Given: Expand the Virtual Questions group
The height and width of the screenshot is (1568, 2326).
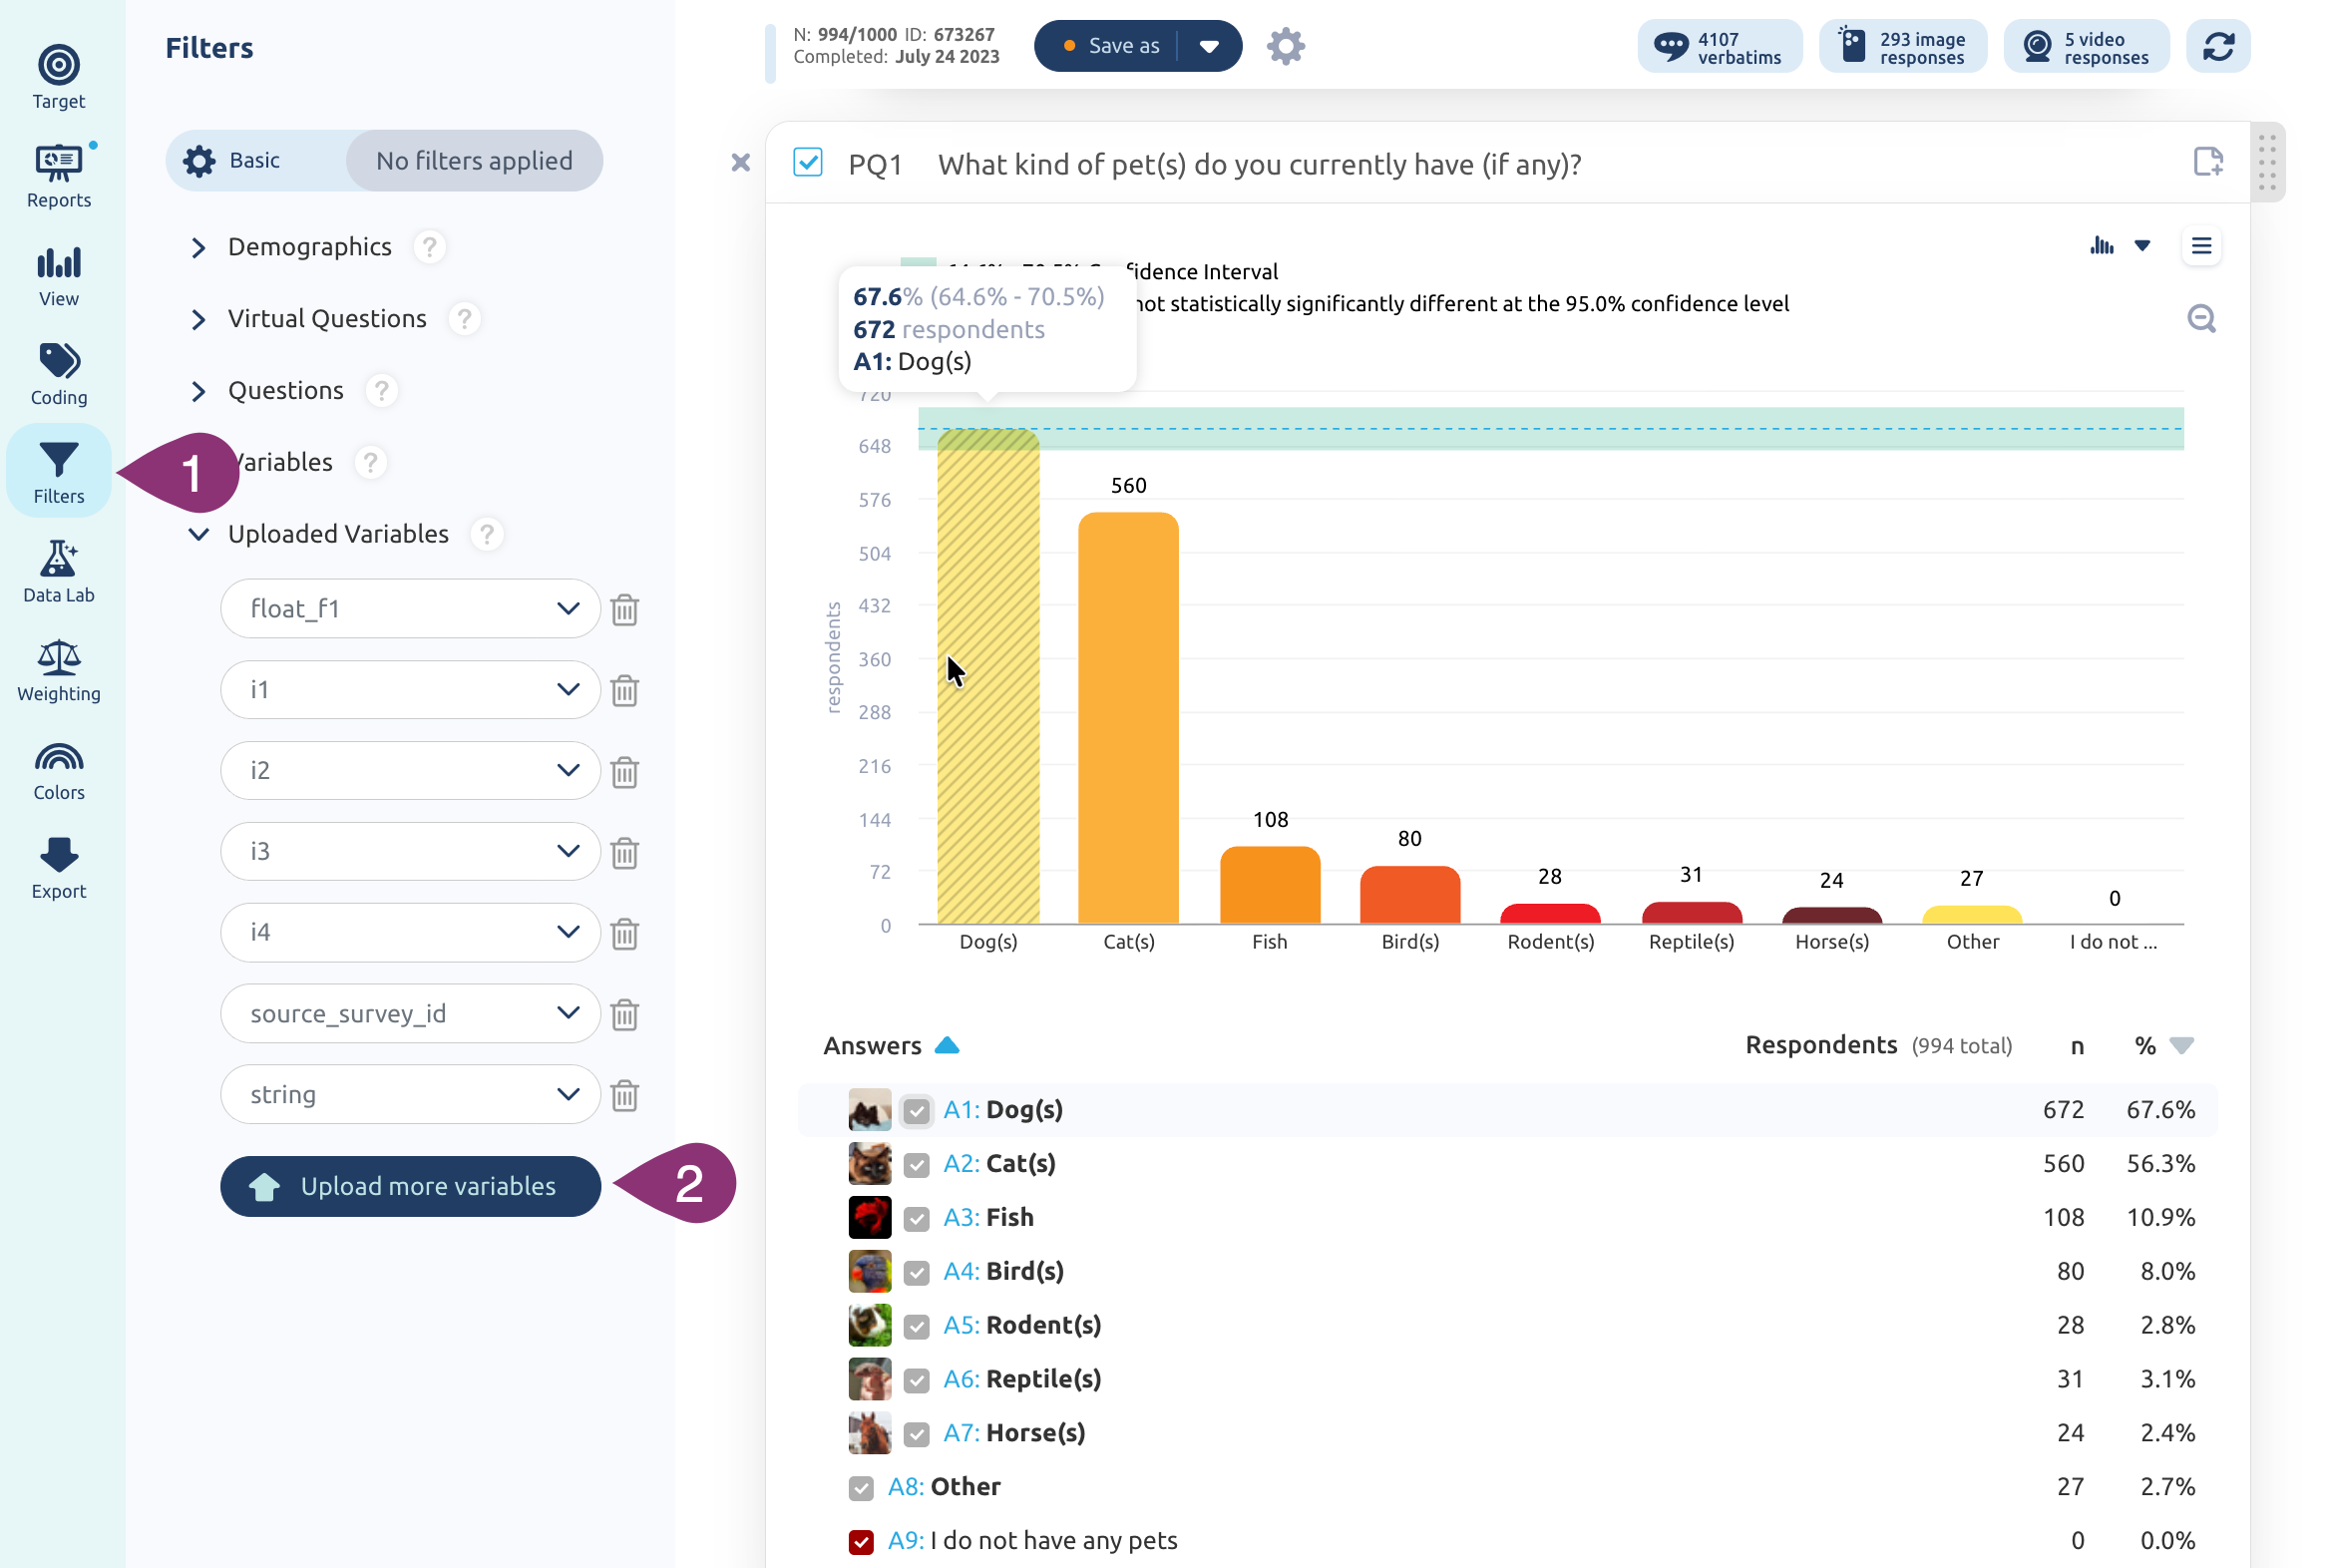Looking at the screenshot, I should pyautogui.click(x=198, y=319).
